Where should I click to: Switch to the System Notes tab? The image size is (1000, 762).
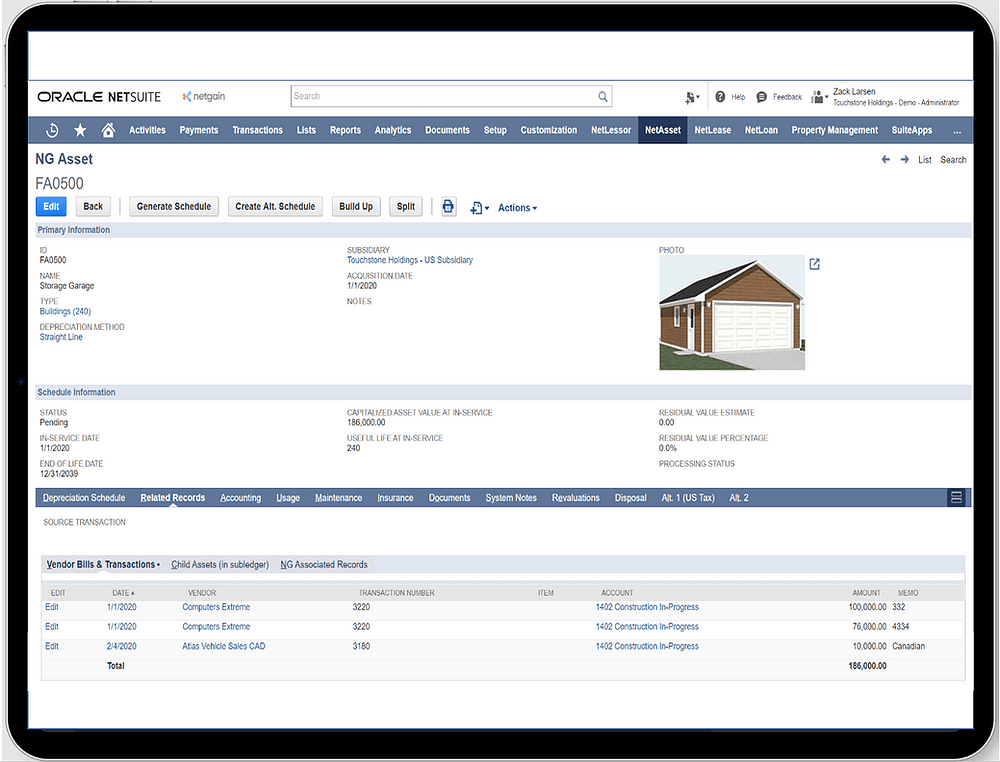[x=511, y=498]
